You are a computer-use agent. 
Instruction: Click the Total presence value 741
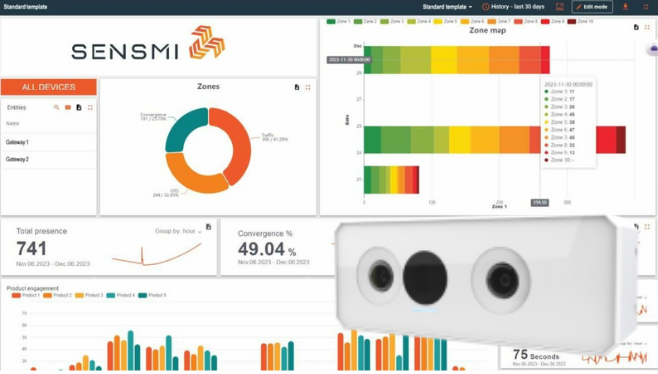click(x=31, y=248)
